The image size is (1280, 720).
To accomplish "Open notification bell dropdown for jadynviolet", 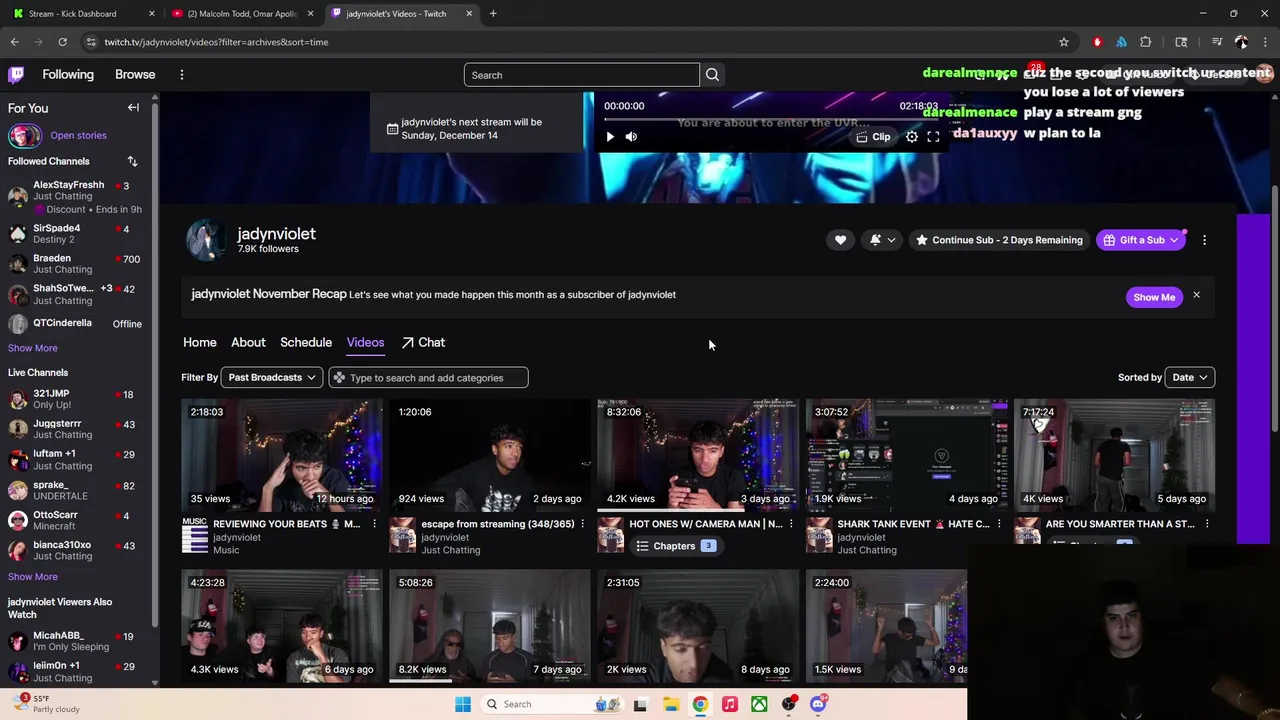I will pyautogui.click(x=882, y=240).
